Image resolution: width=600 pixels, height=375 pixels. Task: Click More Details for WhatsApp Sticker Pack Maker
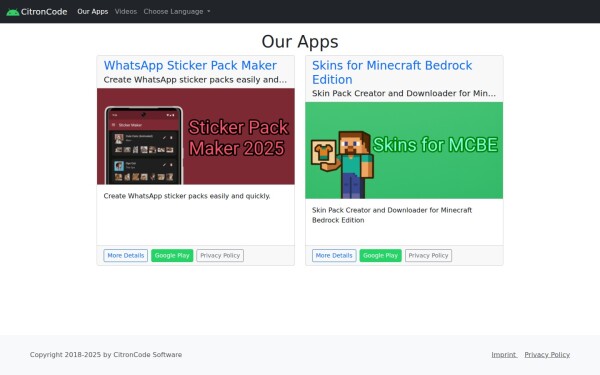click(x=126, y=256)
